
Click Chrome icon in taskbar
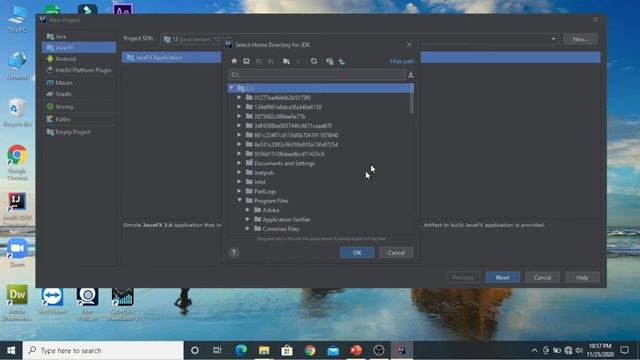click(x=310, y=350)
